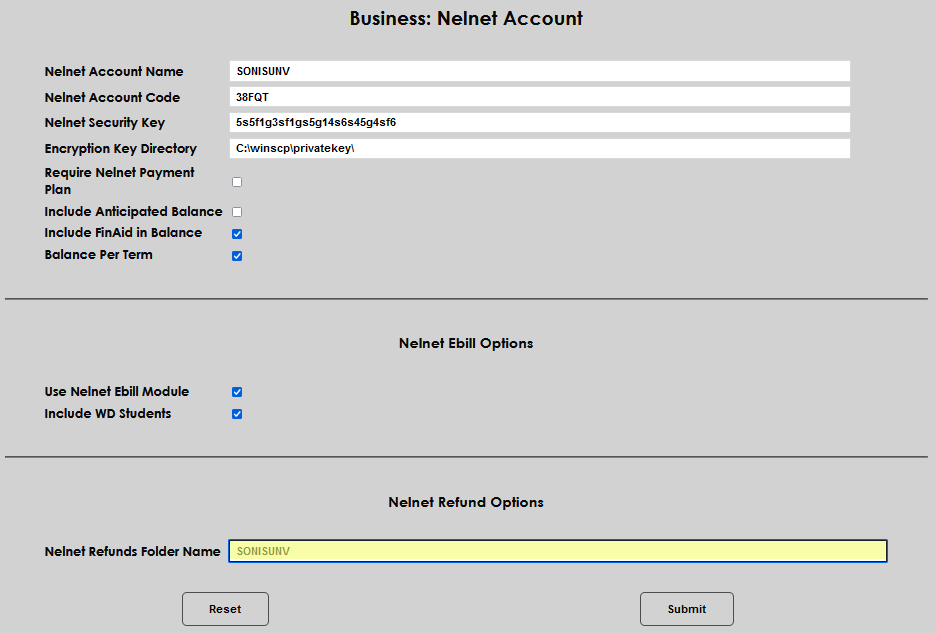
Task: Click the Require Nelnet Payment Plan label
Action: (x=119, y=181)
